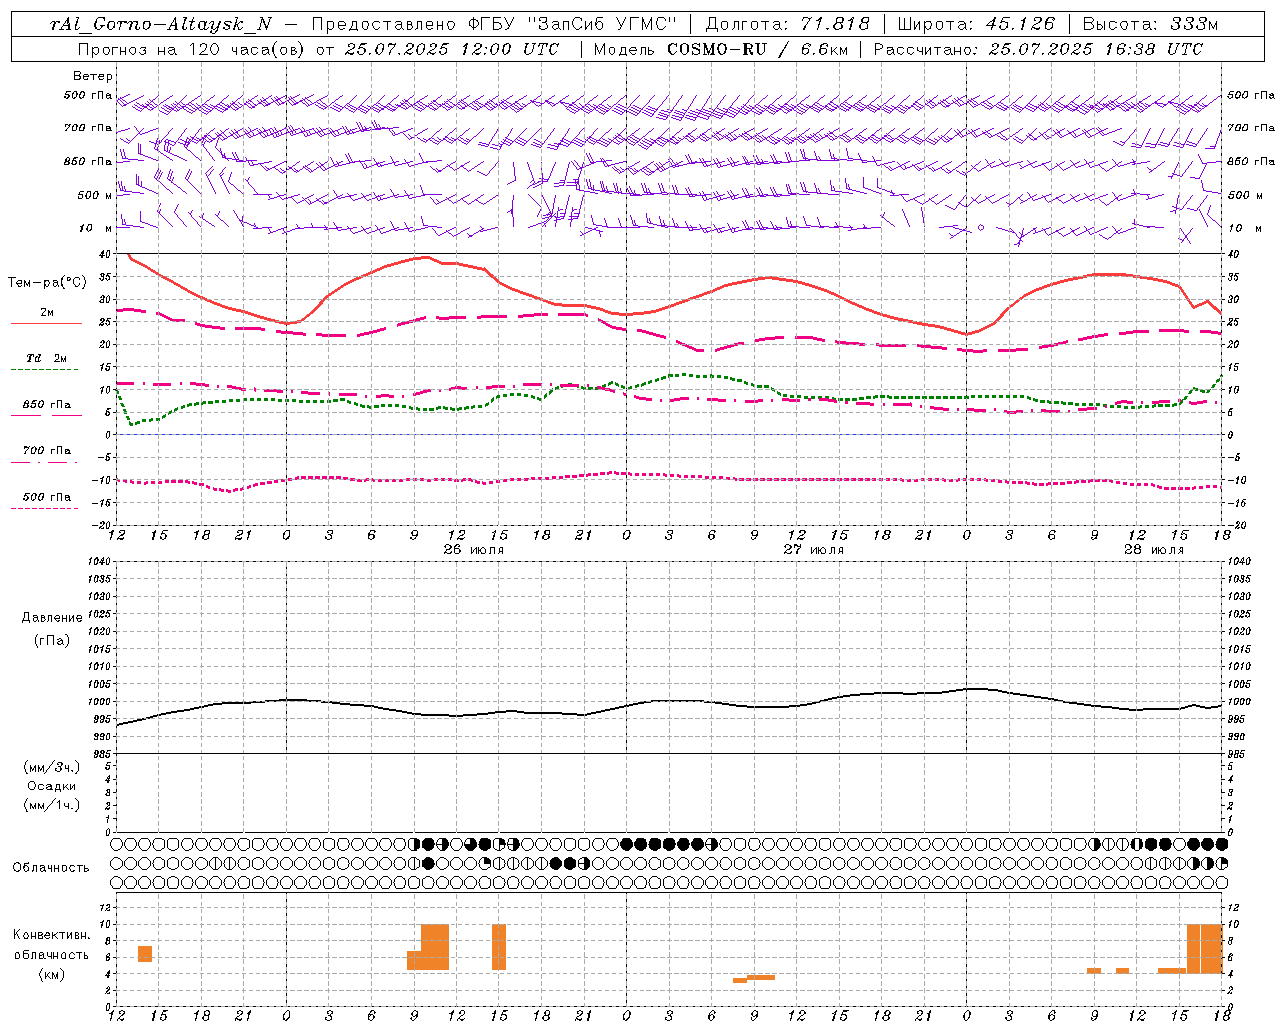The height and width of the screenshot is (1024, 1280).
Task: Click the Широта: 45.126 value
Action: [976, 24]
